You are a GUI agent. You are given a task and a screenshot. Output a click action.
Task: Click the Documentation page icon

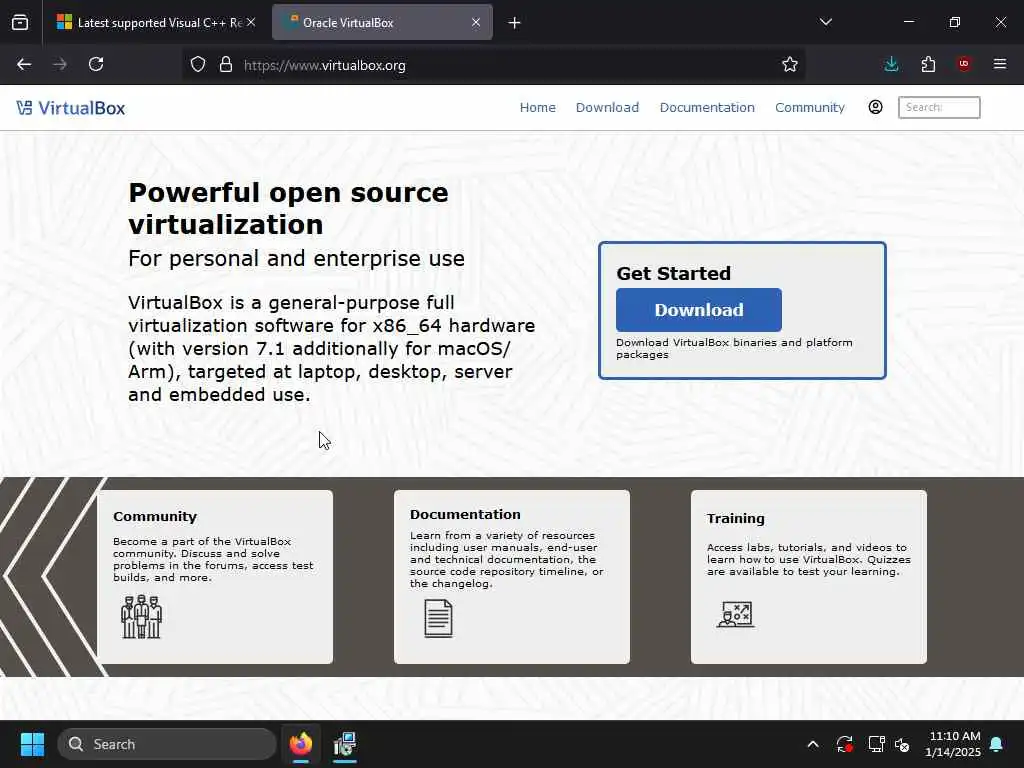pos(438,618)
